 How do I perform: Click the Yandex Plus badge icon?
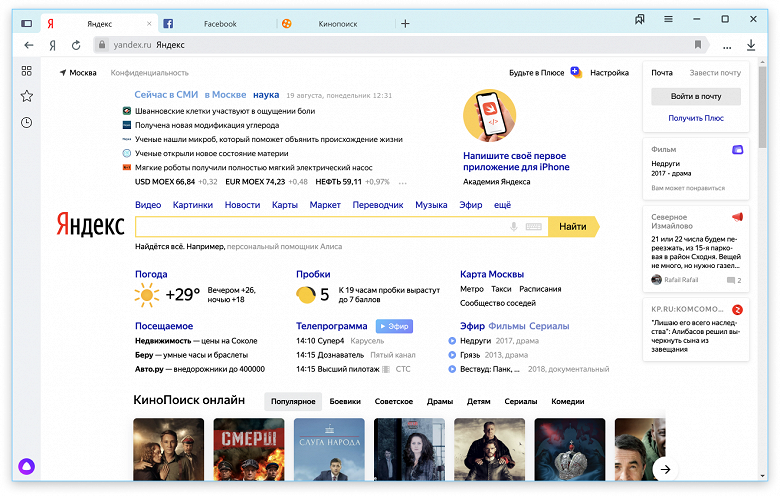[576, 72]
